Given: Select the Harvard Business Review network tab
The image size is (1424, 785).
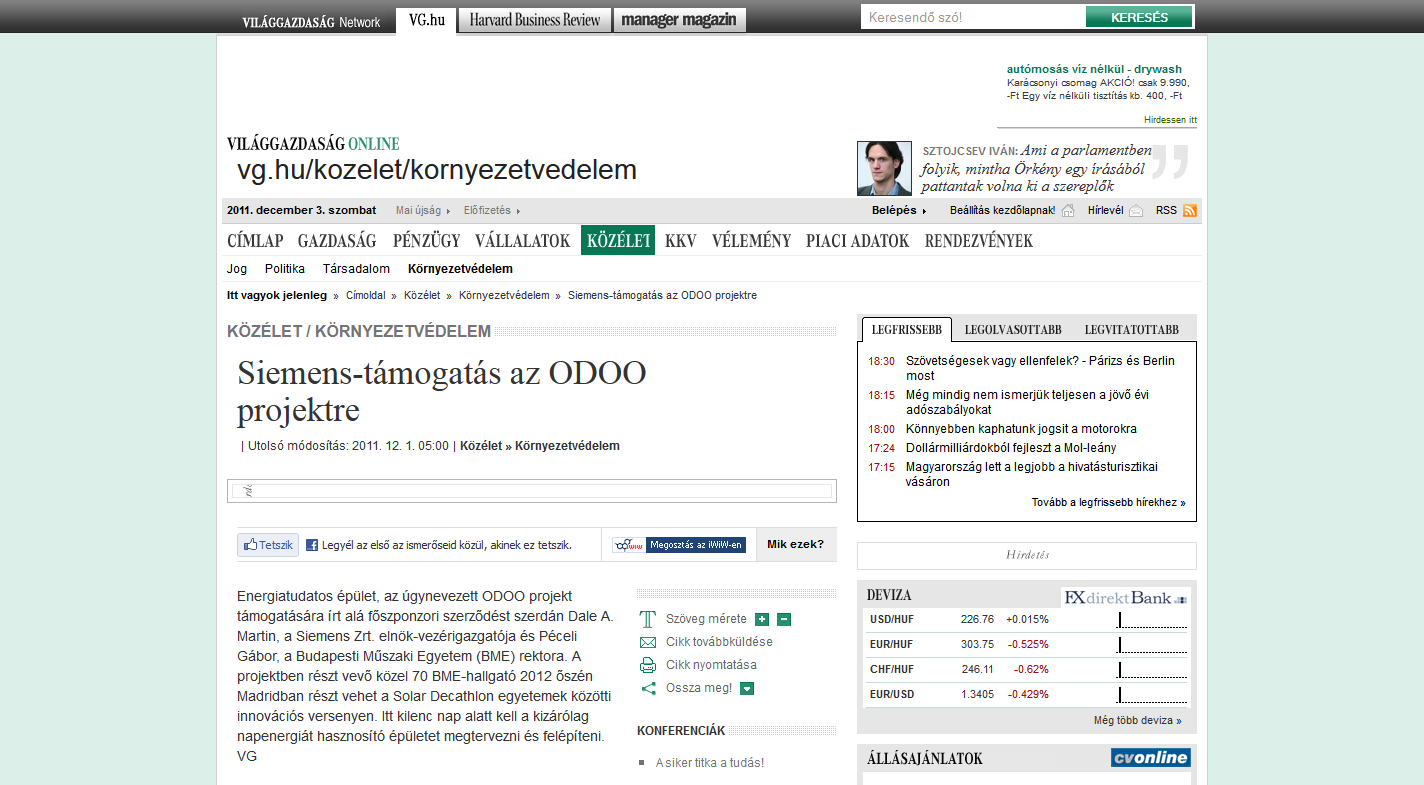Looking at the screenshot, I should tap(535, 20).
